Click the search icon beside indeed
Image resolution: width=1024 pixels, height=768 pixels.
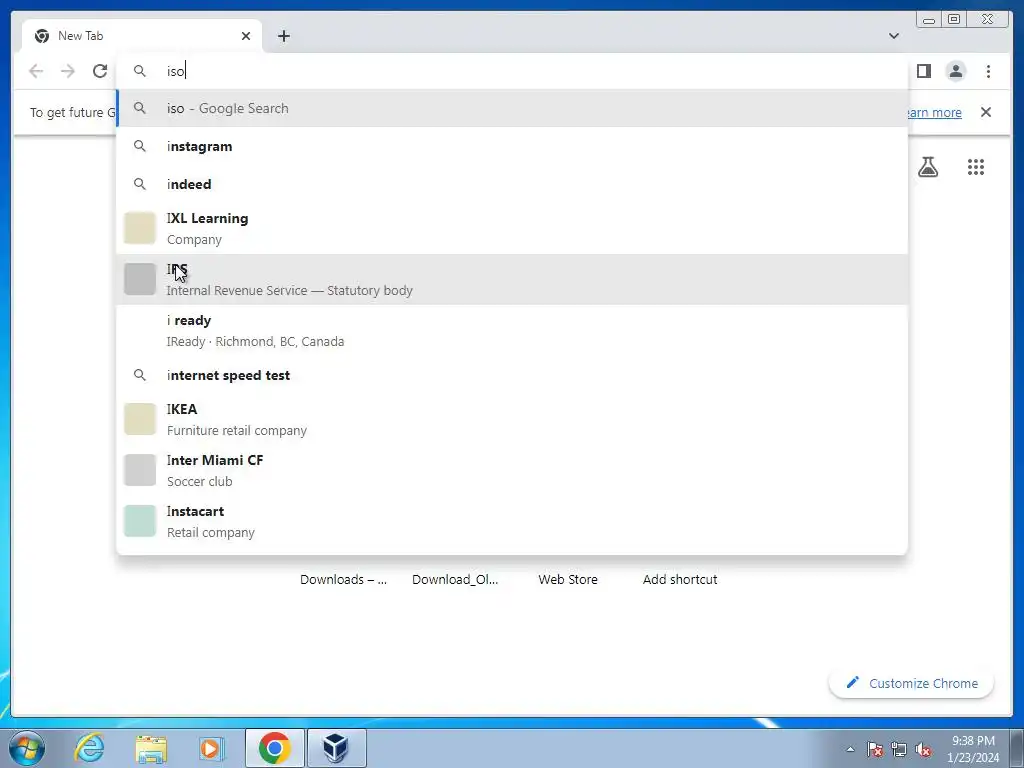pos(140,184)
